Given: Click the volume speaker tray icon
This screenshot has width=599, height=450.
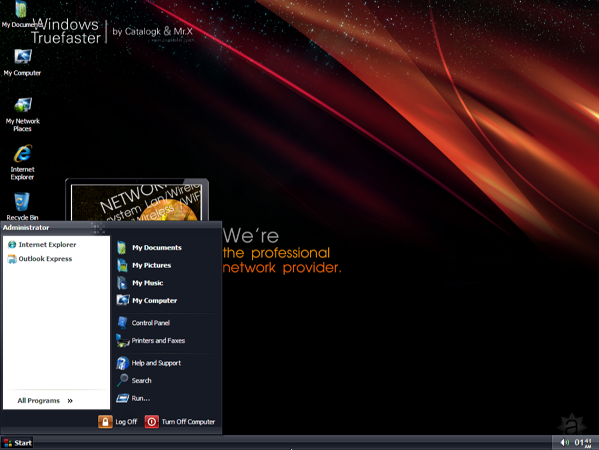Looking at the screenshot, I should pyautogui.click(x=564, y=442).
